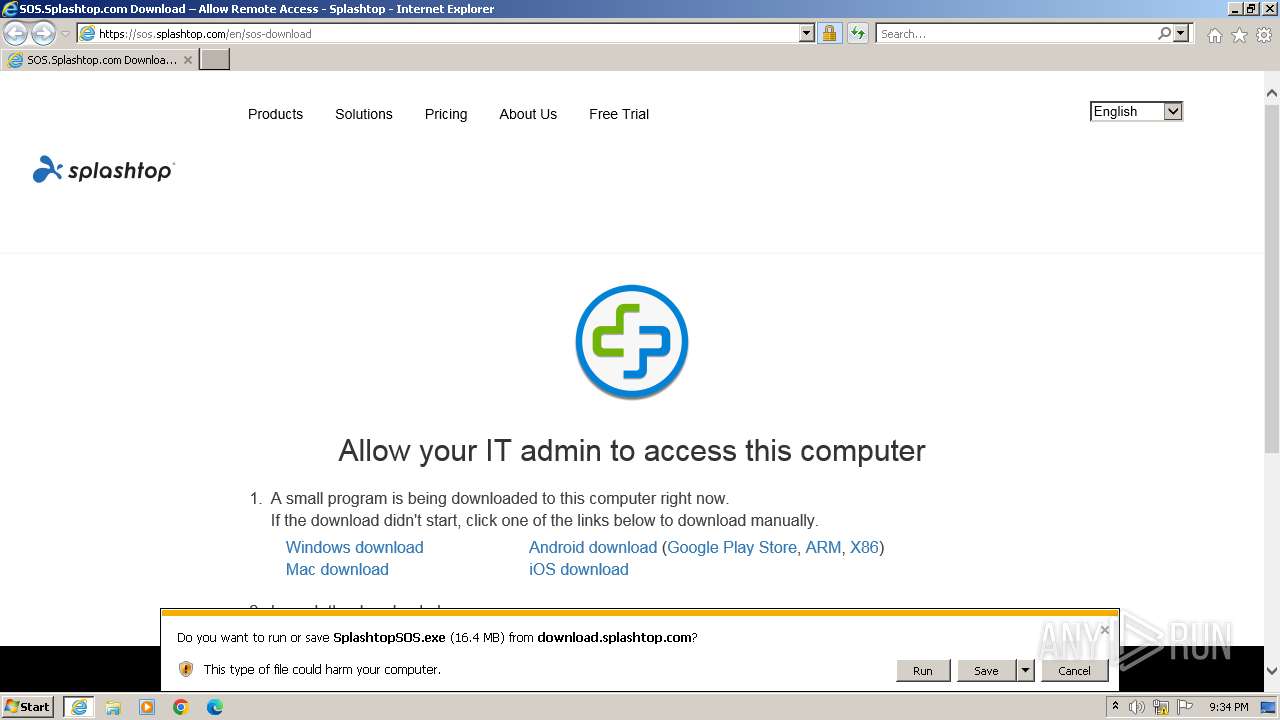
Task: Open the recent pages dropdown arrow
Action: tap(65, 34)
